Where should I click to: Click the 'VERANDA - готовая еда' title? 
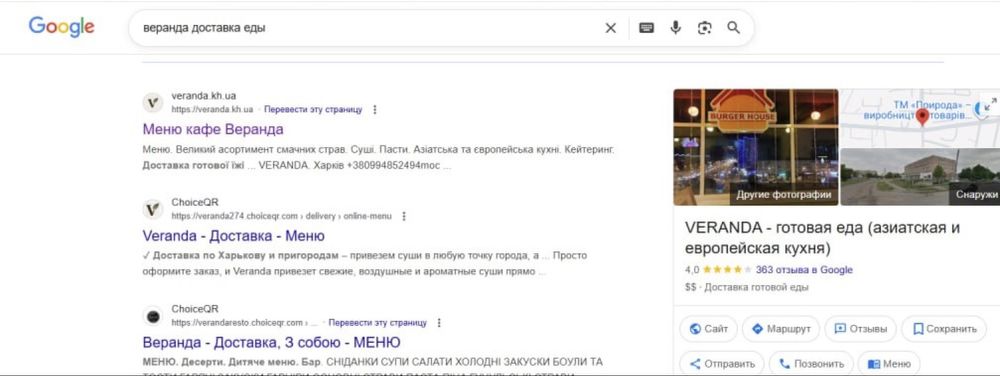point(823,238)
